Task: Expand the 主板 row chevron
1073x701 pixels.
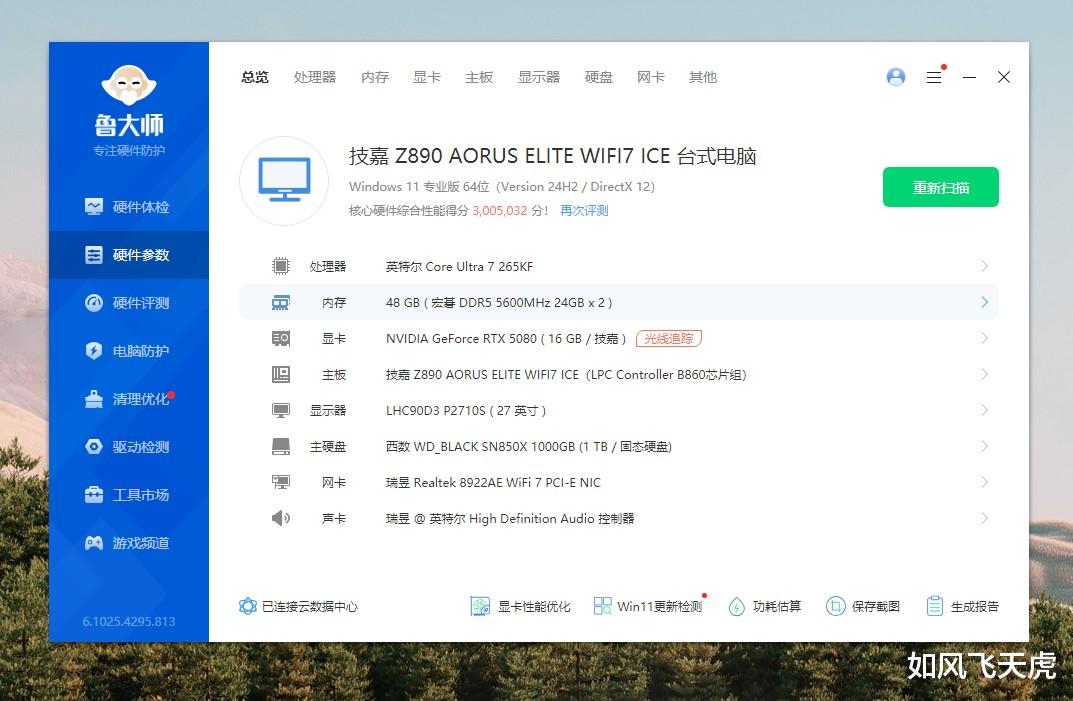Action: [984, 374]
